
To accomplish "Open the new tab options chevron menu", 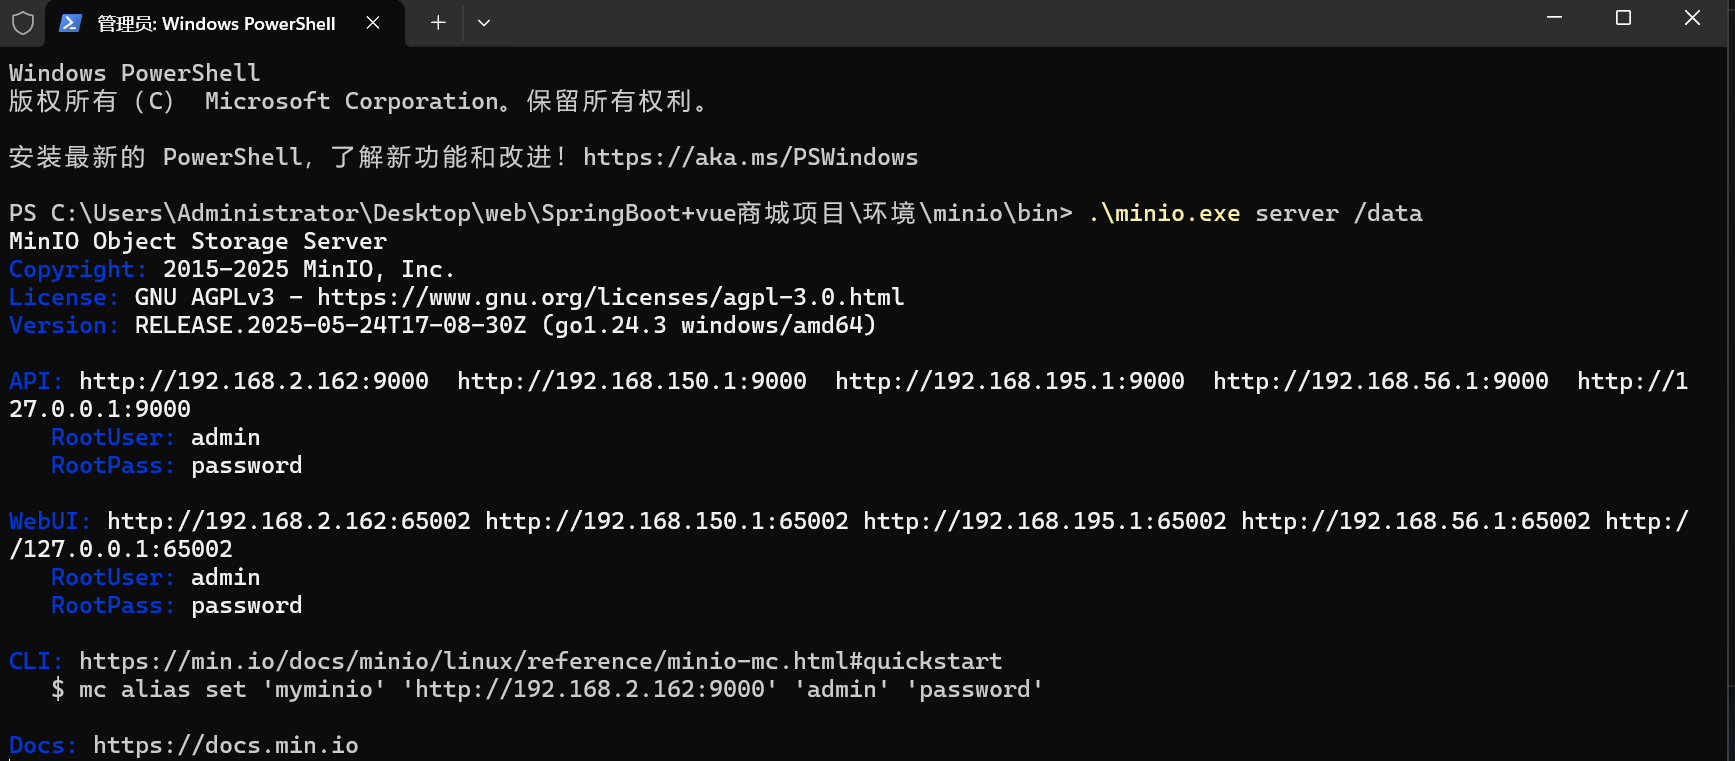I will [484, 23].
